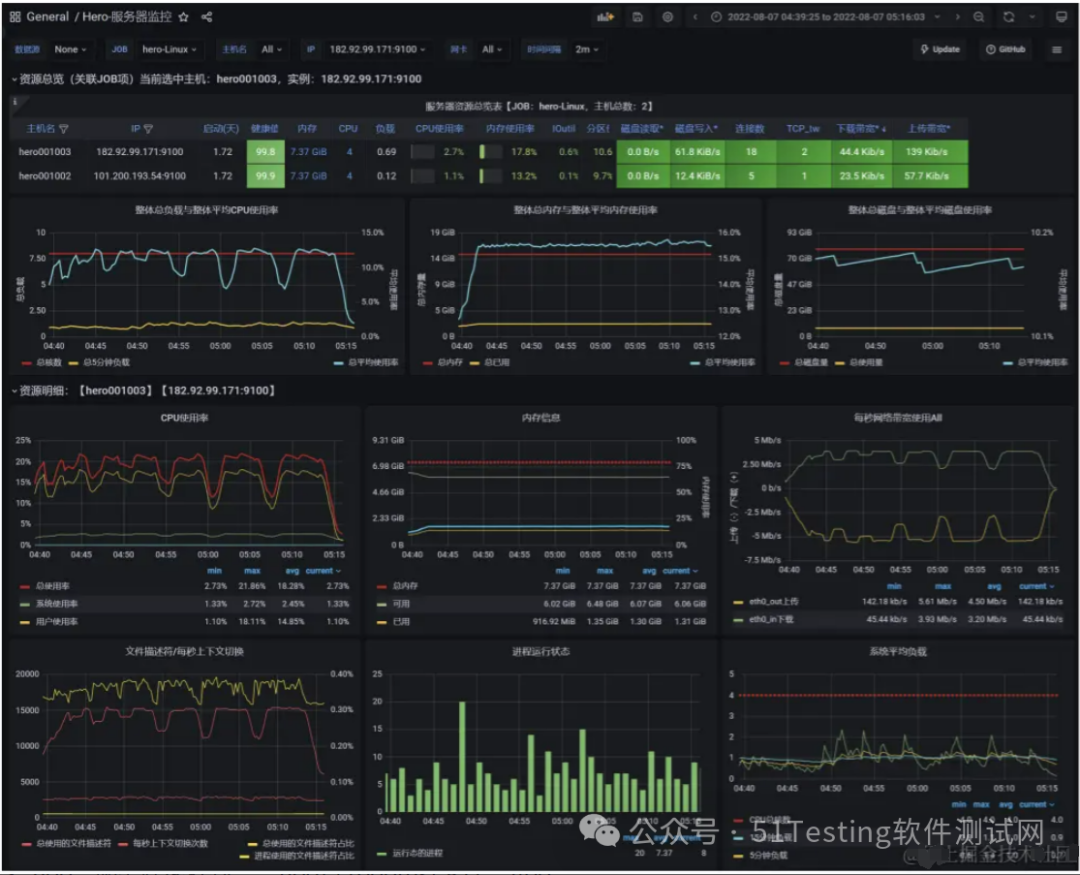
Task: Shift time range backward with left arrow
Action: (695, 17)
